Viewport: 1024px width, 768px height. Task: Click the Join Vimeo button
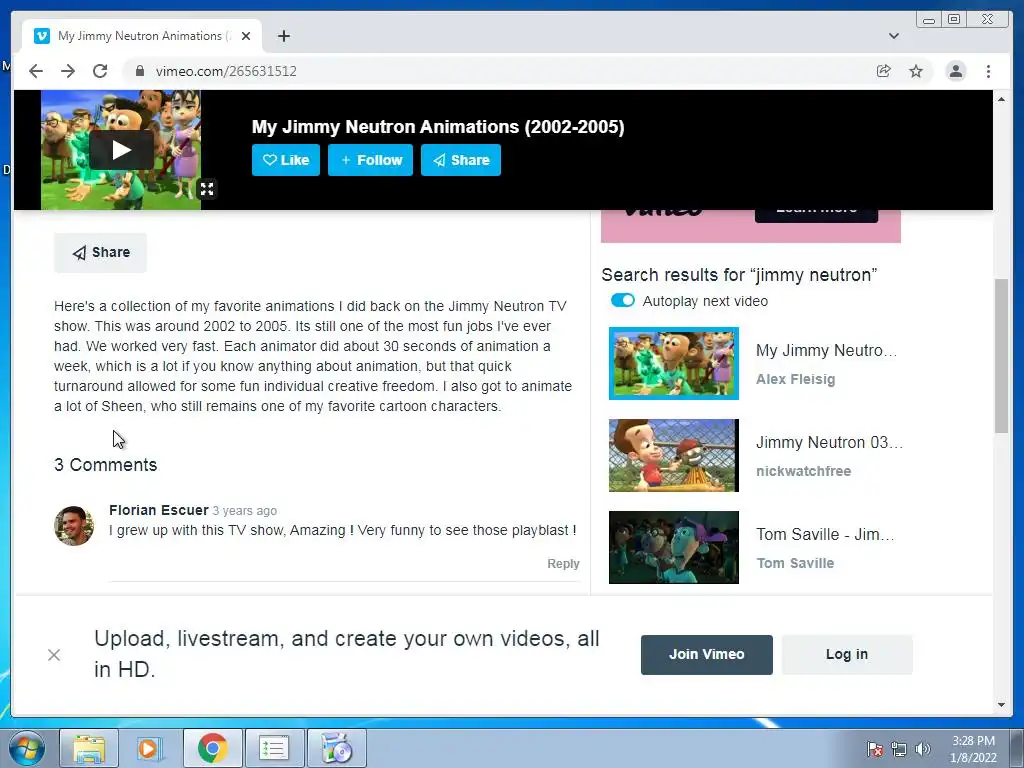coord(707,654)
